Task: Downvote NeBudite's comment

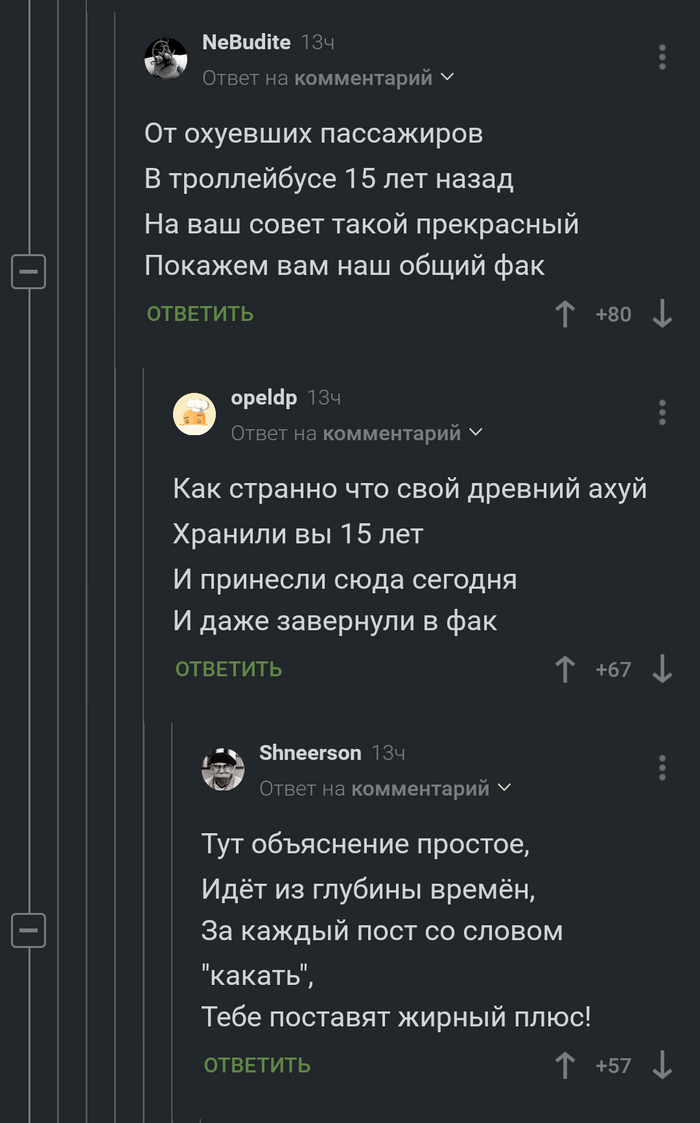Action: pyautogui.click(x=662, y=315)
